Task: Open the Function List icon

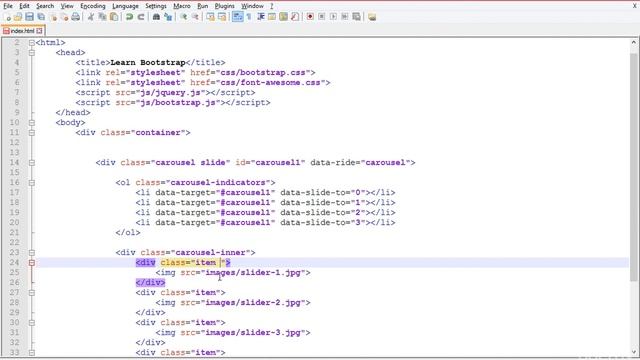Action: point(295,17)
